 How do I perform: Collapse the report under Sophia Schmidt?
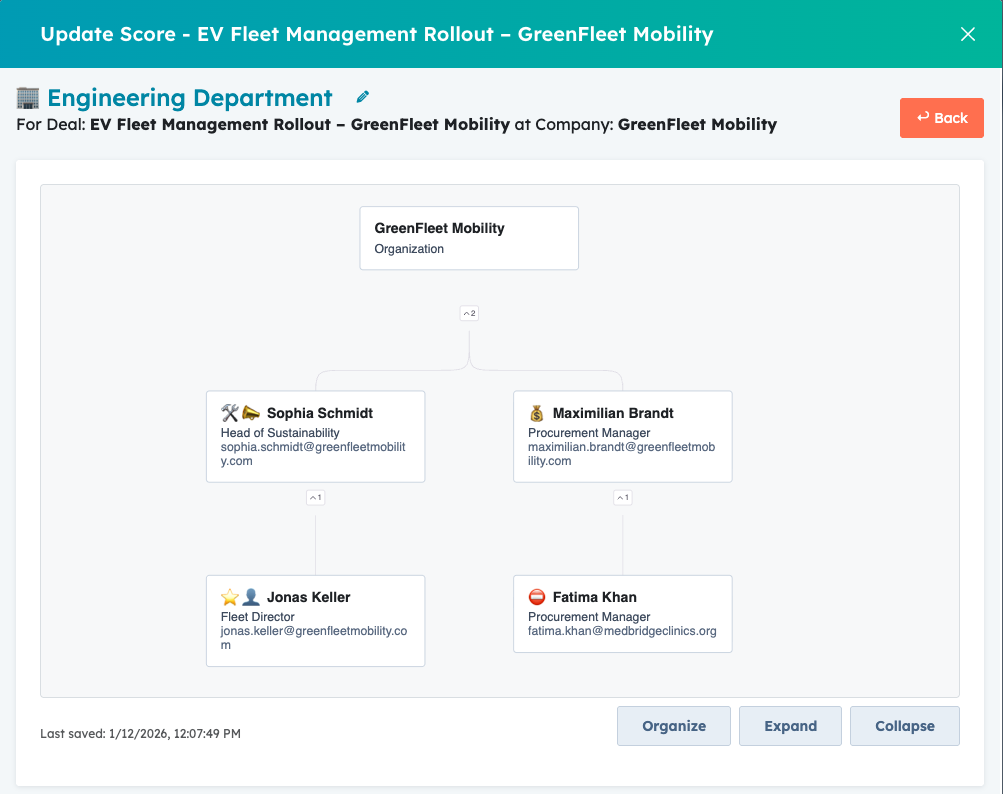coord(315,497)
